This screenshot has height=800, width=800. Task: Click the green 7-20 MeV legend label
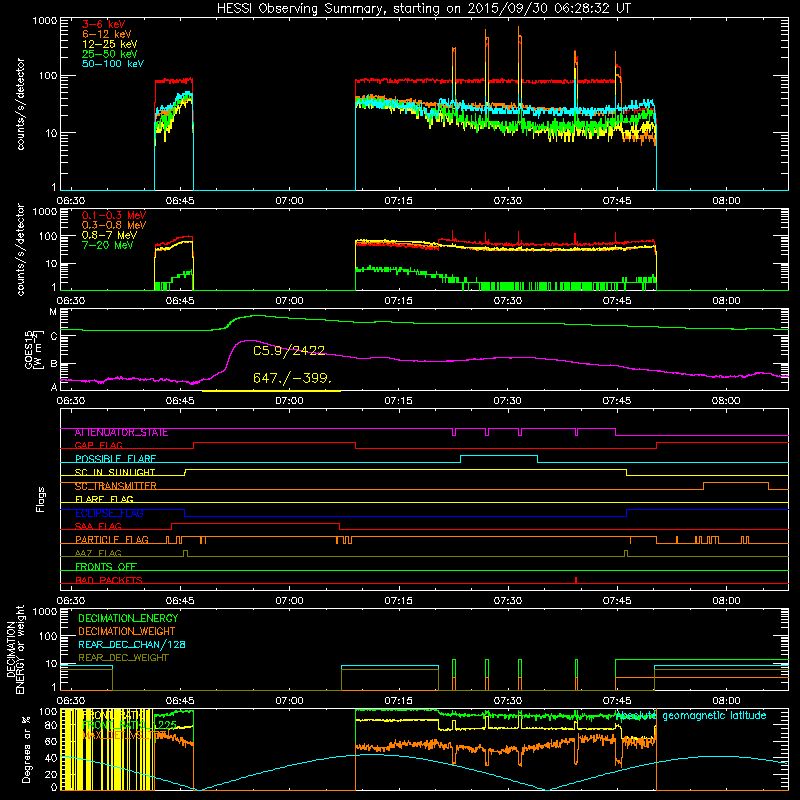[107, 245]
